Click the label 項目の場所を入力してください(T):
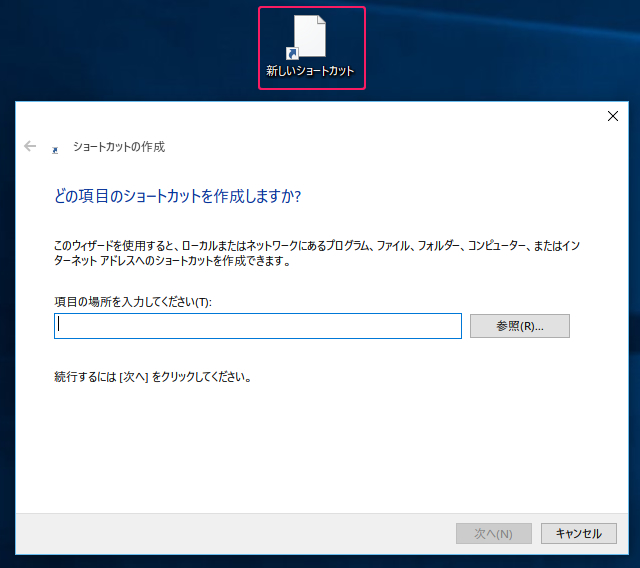The height and width of the screenshot is (568, 640). point(133,302)
